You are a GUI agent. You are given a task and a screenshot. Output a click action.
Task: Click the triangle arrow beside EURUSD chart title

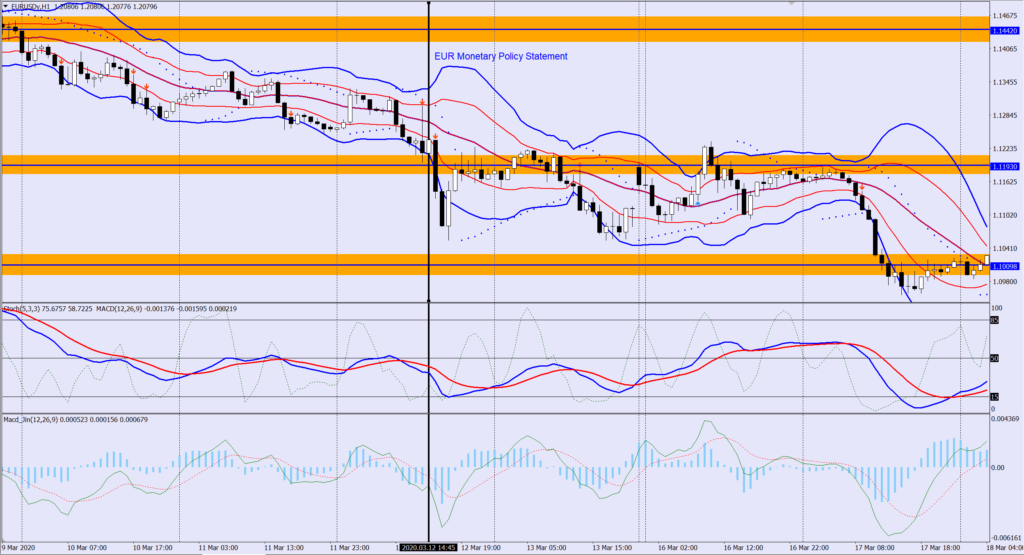coord(6,7)
